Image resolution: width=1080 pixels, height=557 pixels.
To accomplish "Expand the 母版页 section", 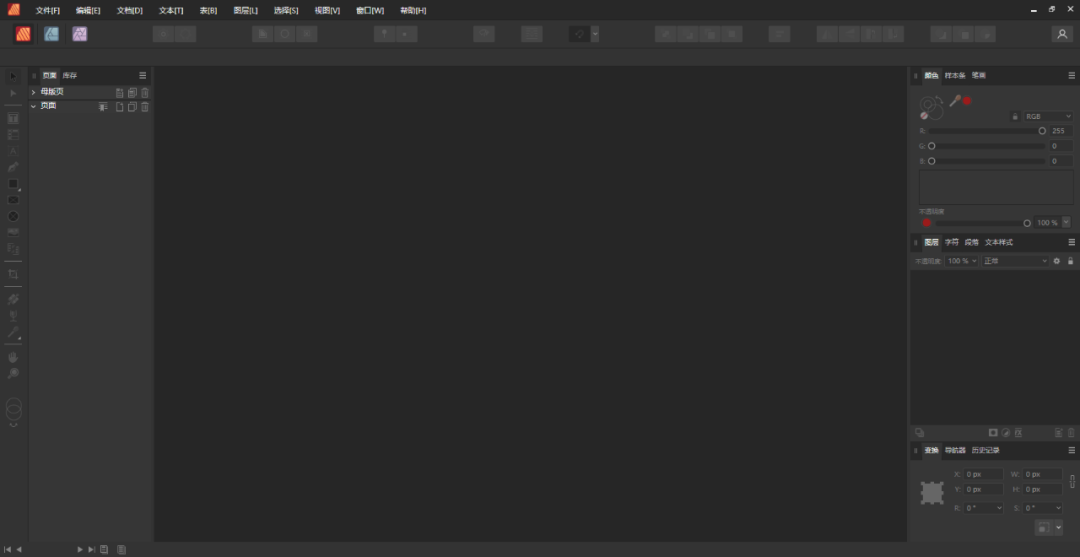I will 33,92.
